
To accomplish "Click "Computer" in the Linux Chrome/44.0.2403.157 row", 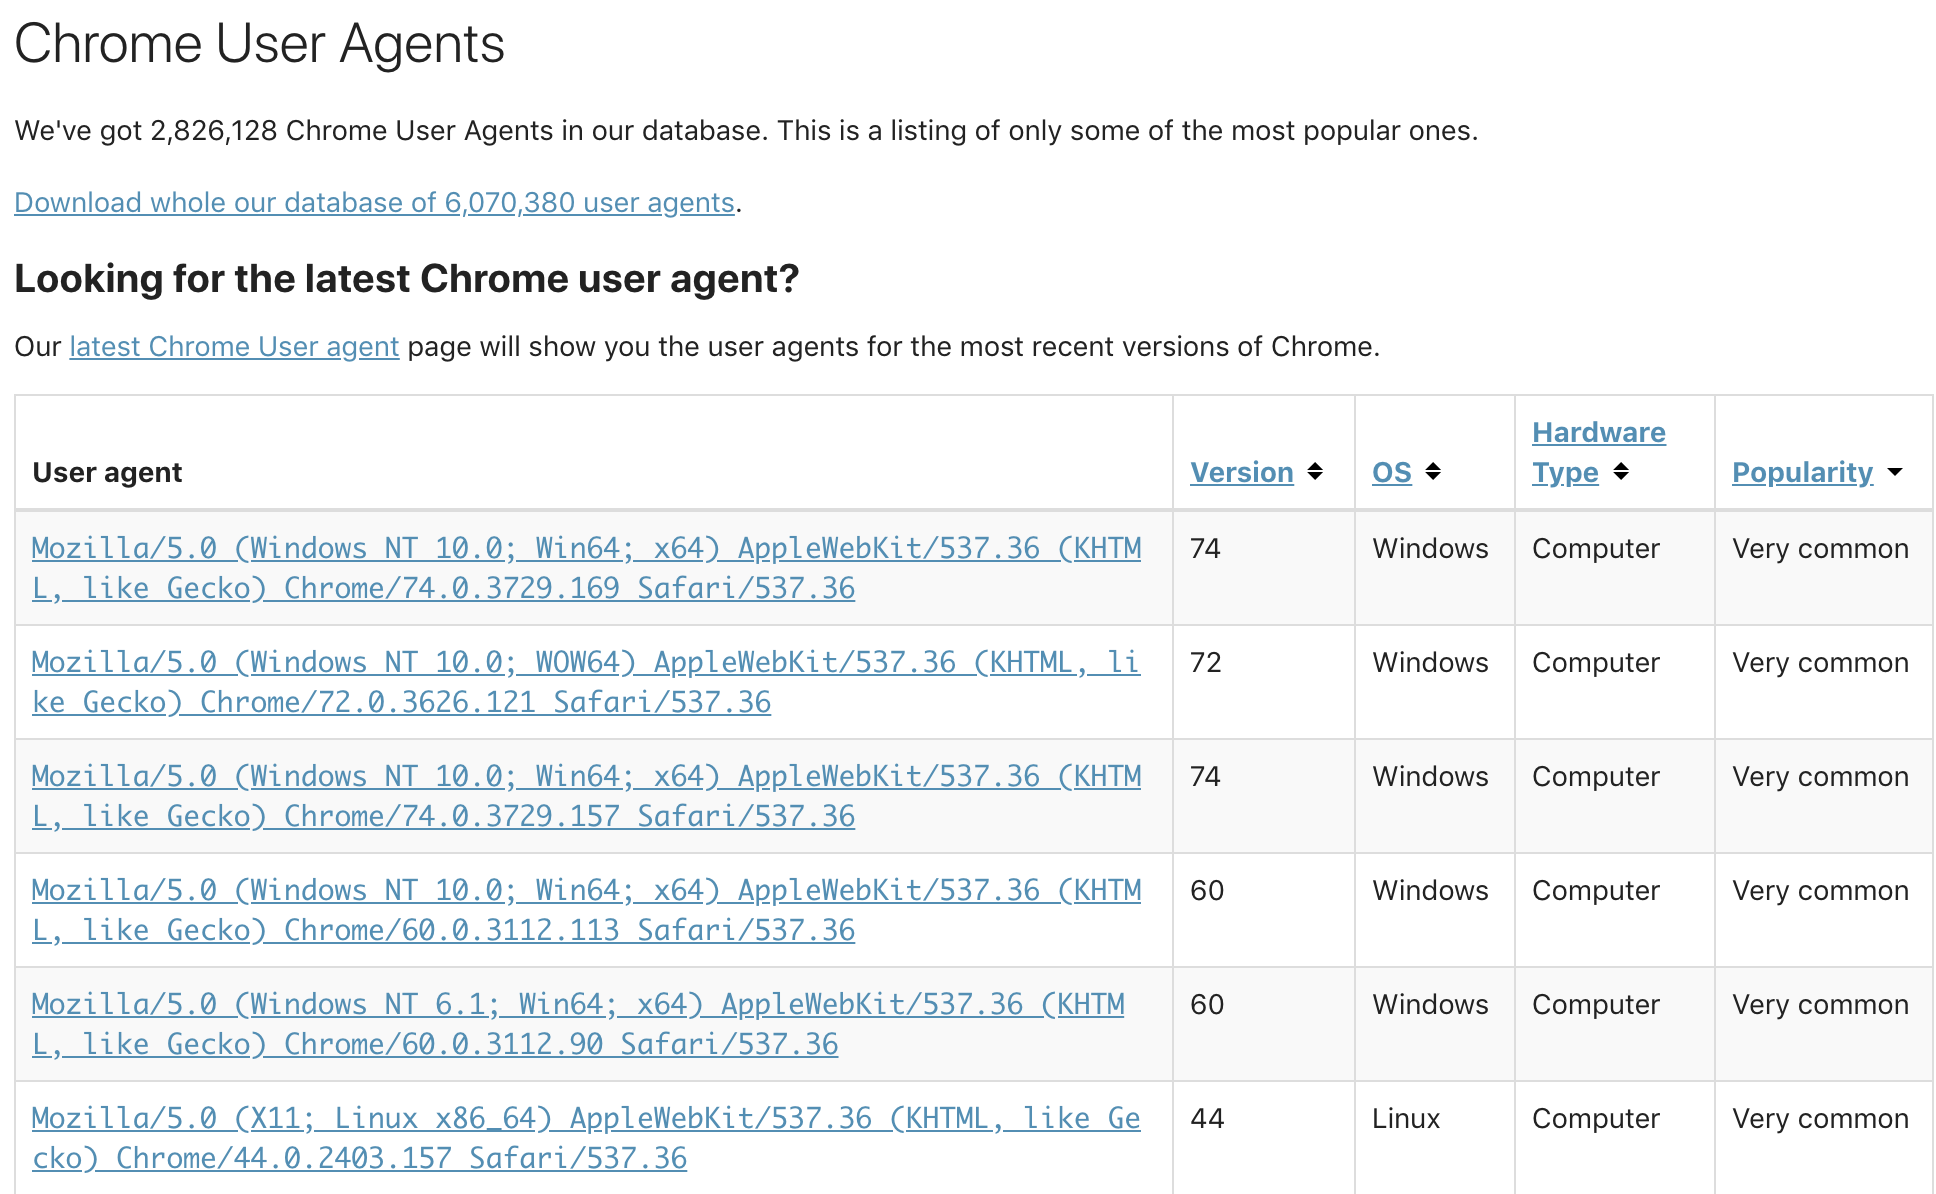I will (x=1596, y=1119).
